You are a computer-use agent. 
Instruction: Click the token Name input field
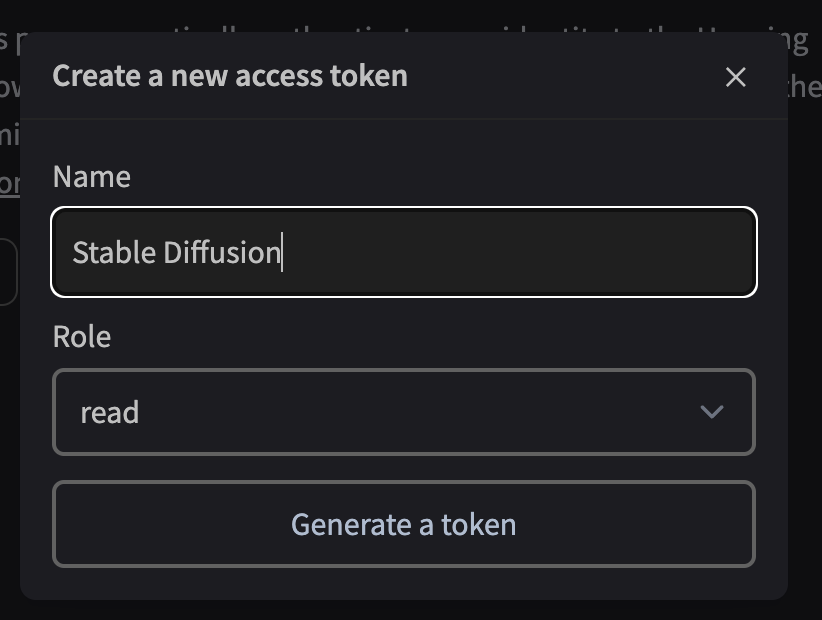(x=500, y=252)
